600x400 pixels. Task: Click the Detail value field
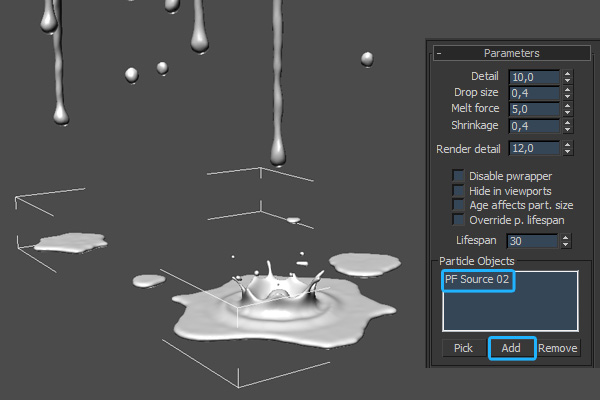(x=533, y=77)
